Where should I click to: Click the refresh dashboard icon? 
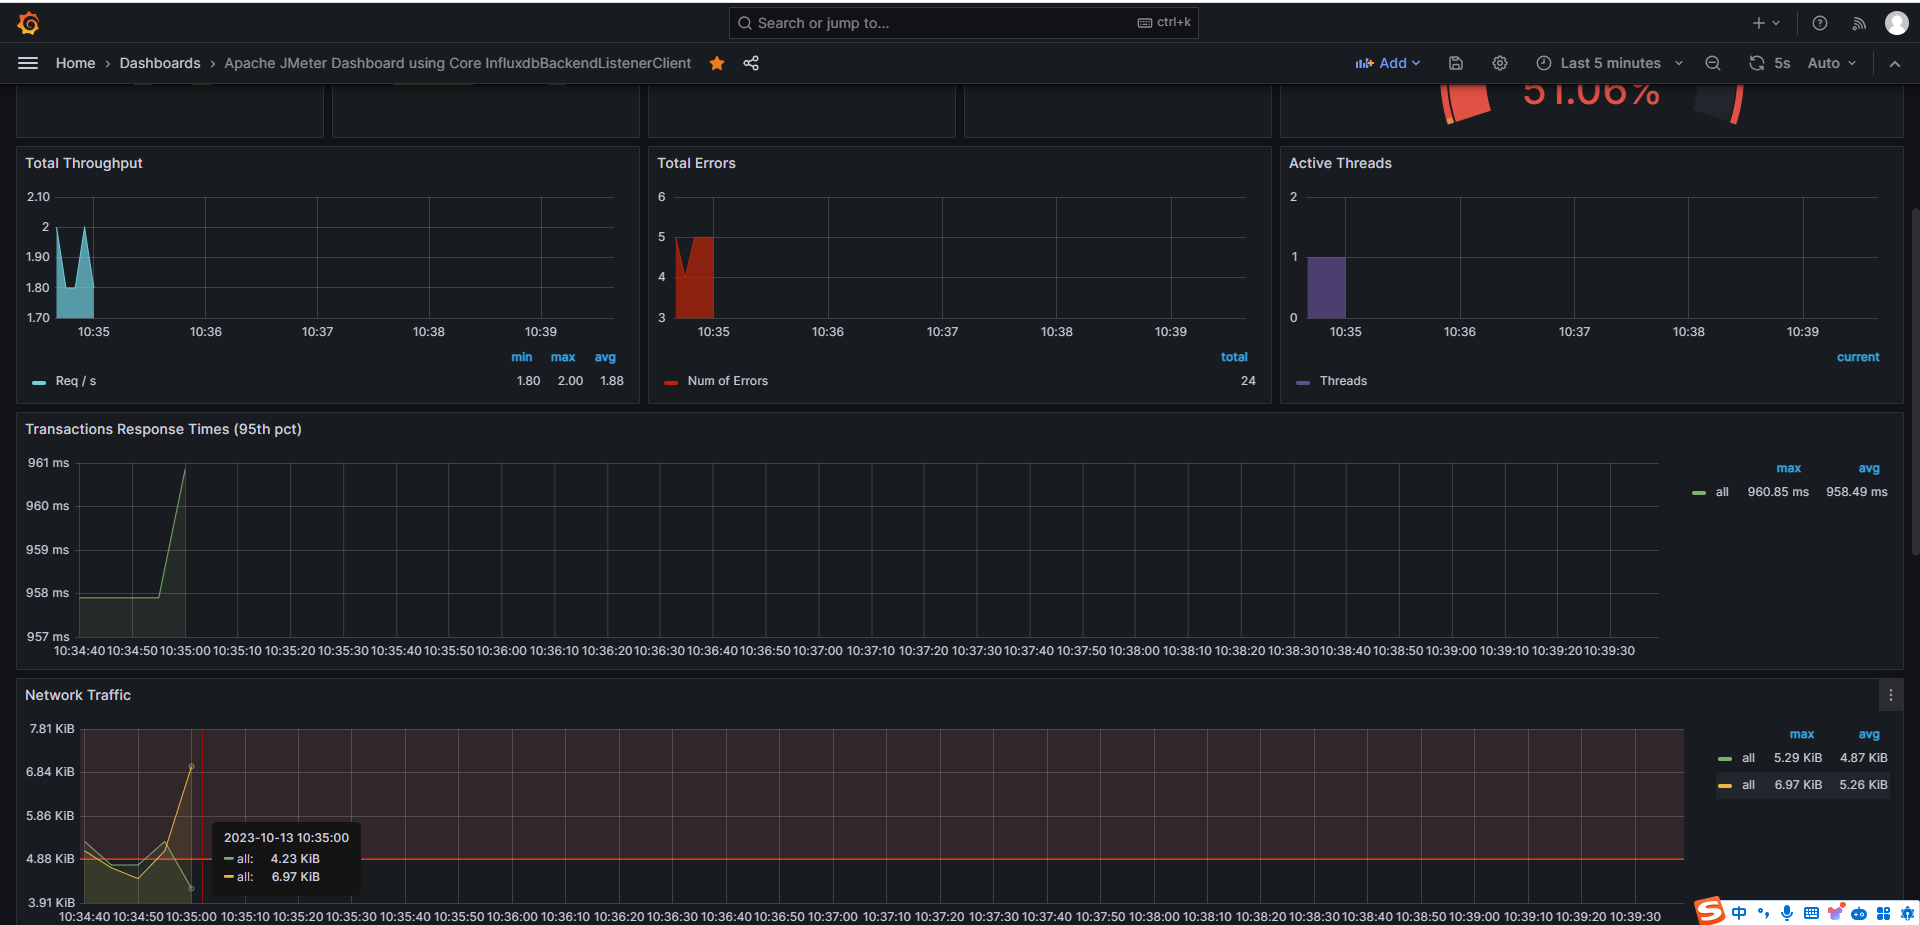1756,63
